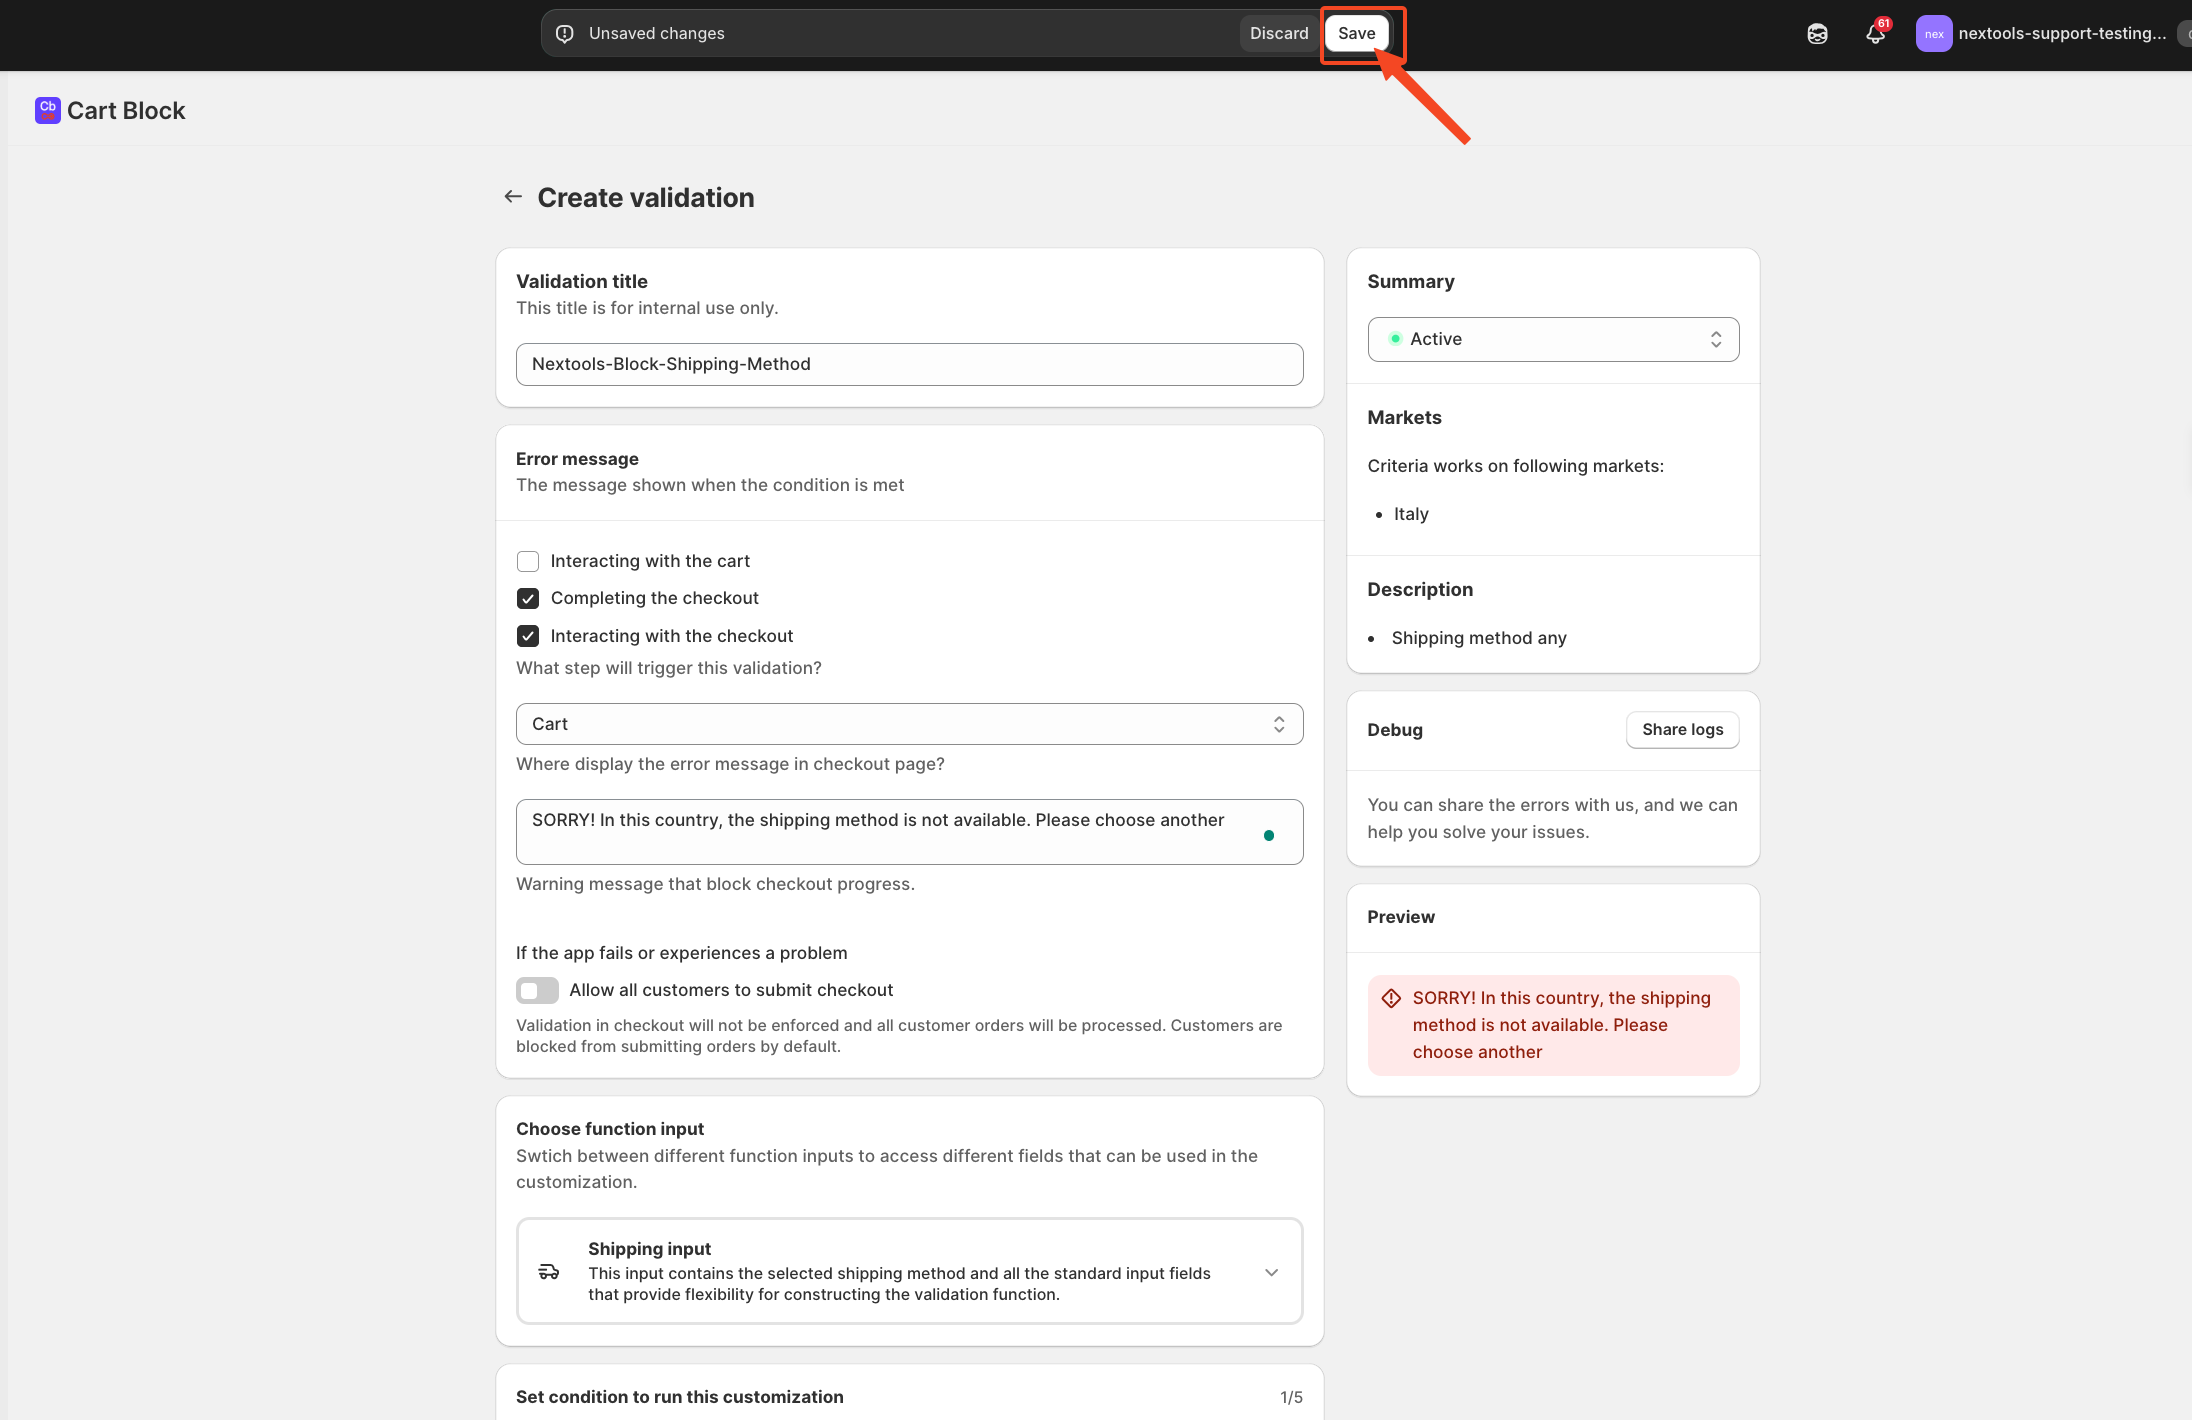Click the Sidekick assistant icon in top bar
The width and height of the screenshot is (2192, 1420).
click(1817, 34)
